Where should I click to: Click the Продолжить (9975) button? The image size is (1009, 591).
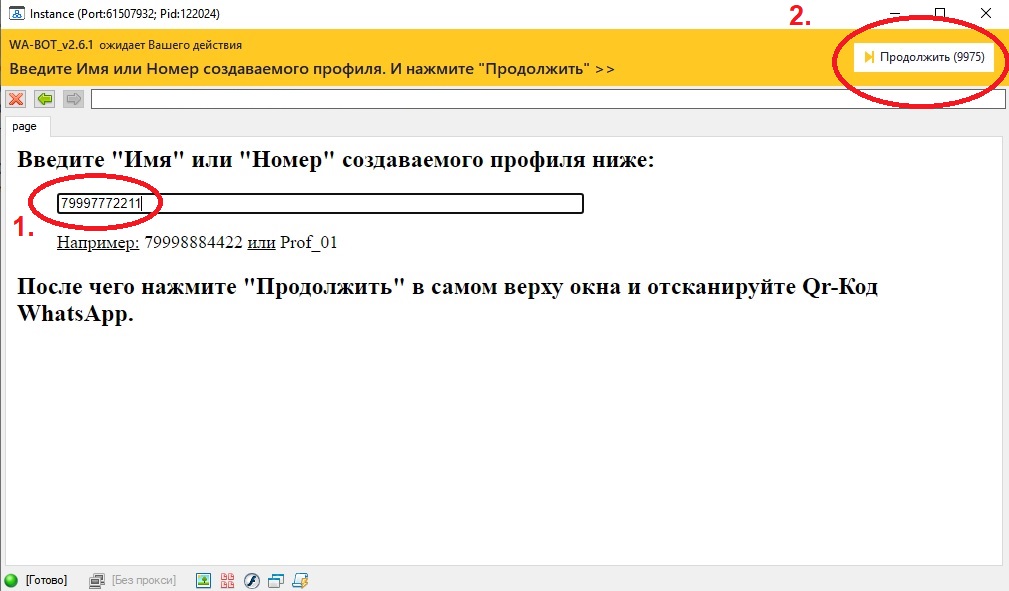[924, 57]
